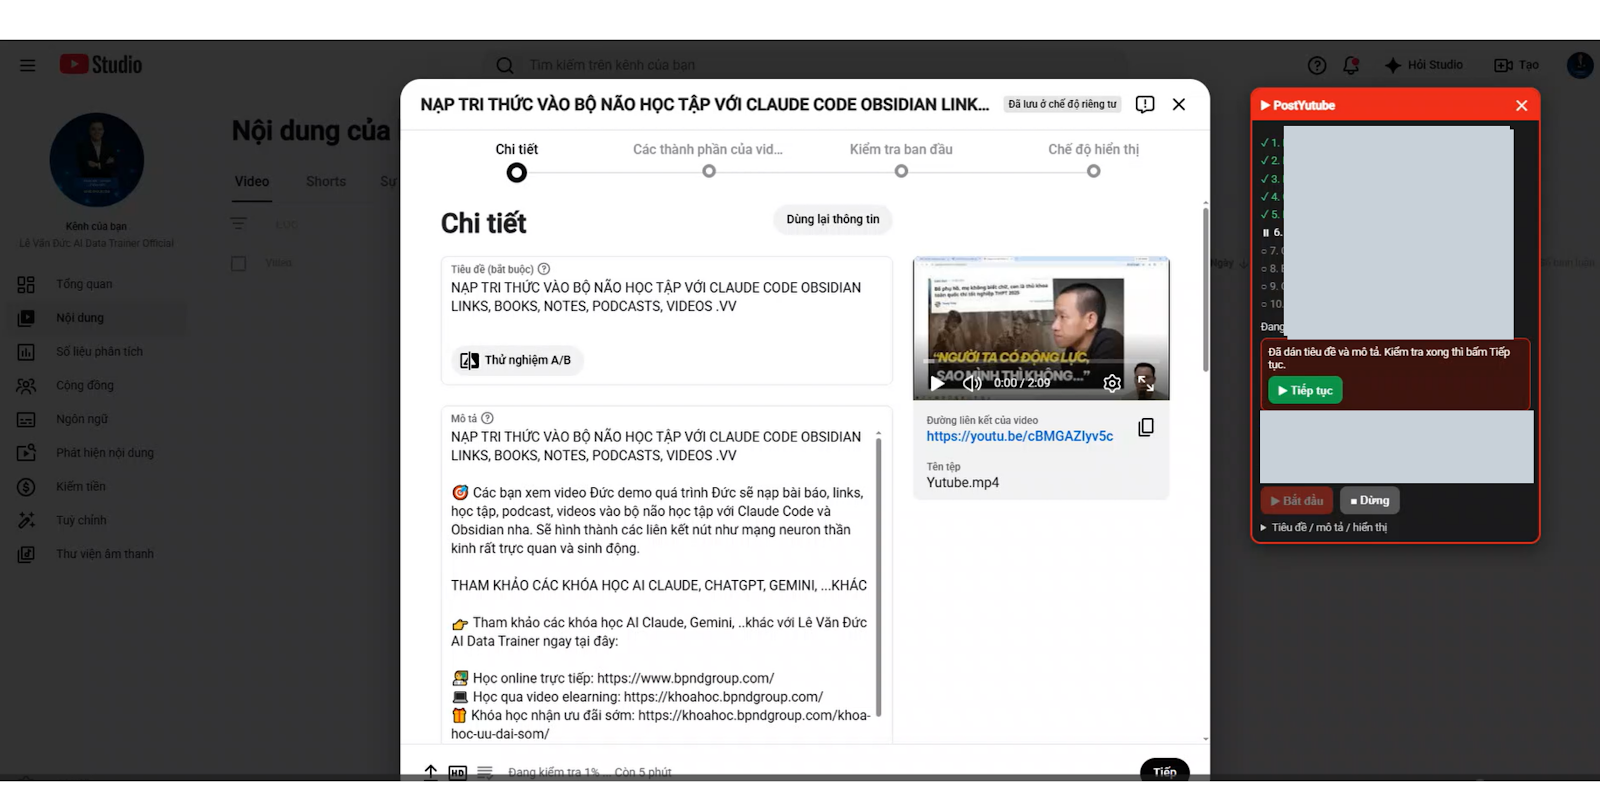Expand Tiêu đề / mô tả / hiển thị section

(1324, 527)
